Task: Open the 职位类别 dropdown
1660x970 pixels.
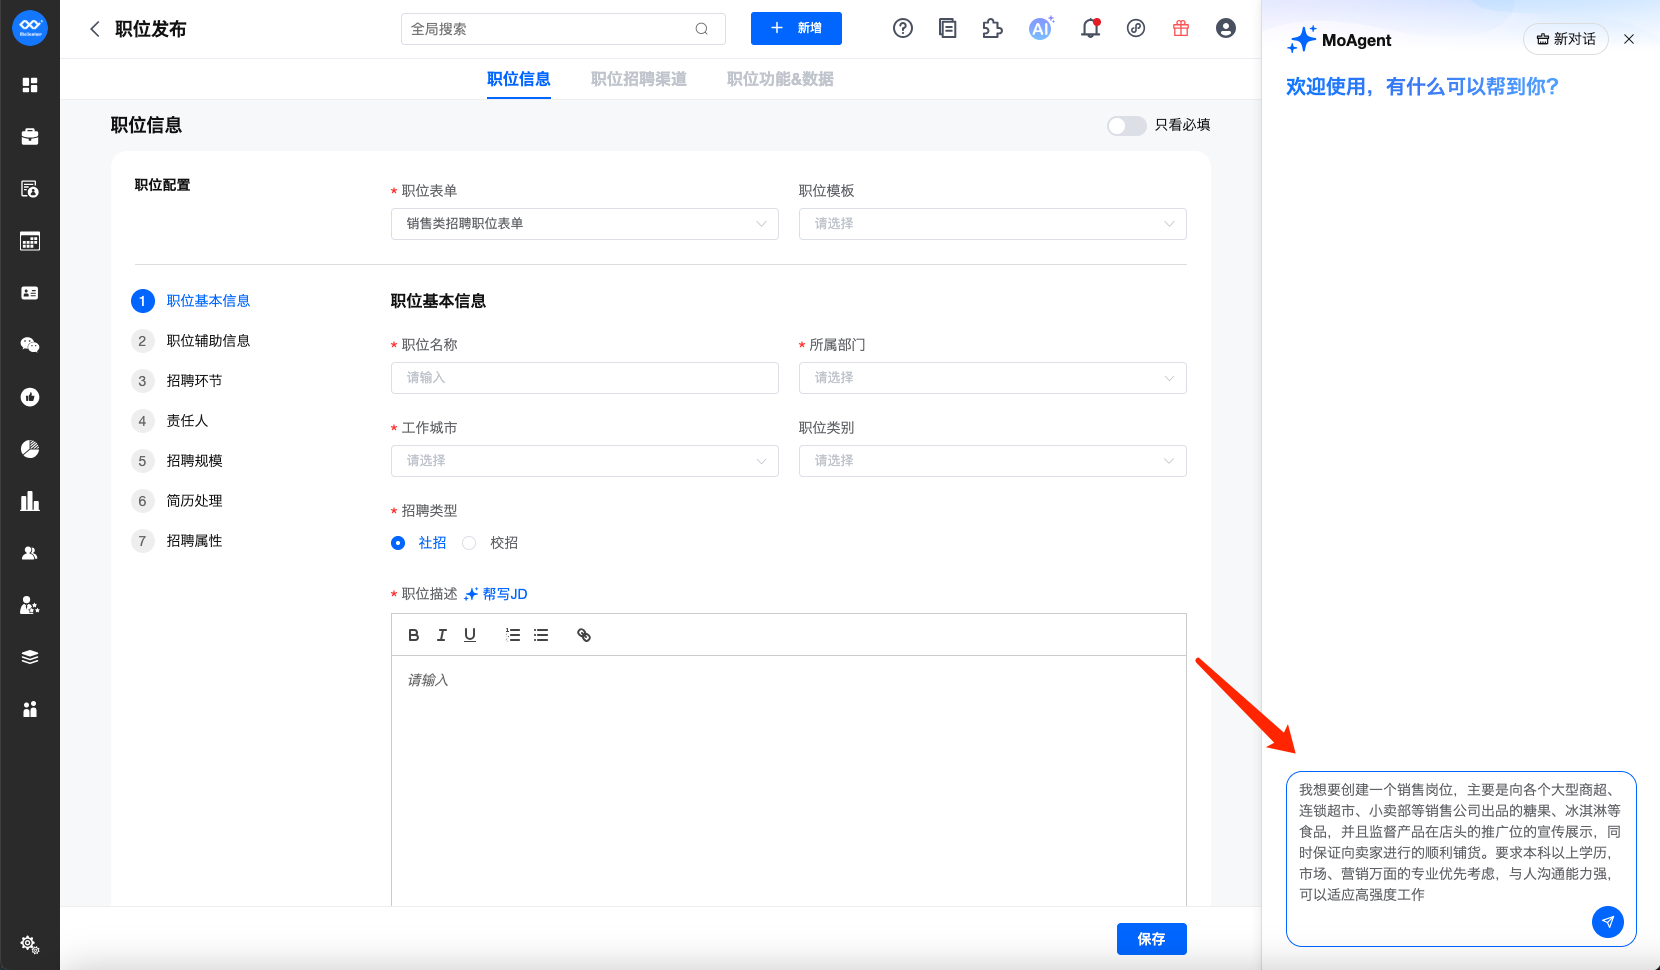Action: click(x=993, y=461)
